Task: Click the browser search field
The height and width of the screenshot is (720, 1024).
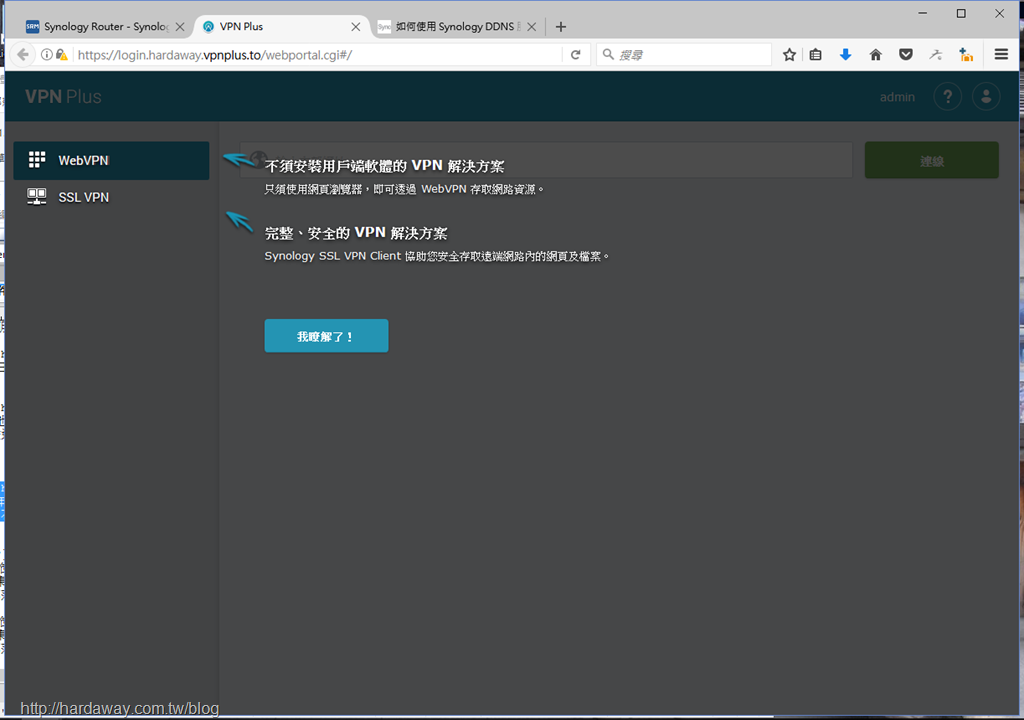Action: click(x=684, y=55)
